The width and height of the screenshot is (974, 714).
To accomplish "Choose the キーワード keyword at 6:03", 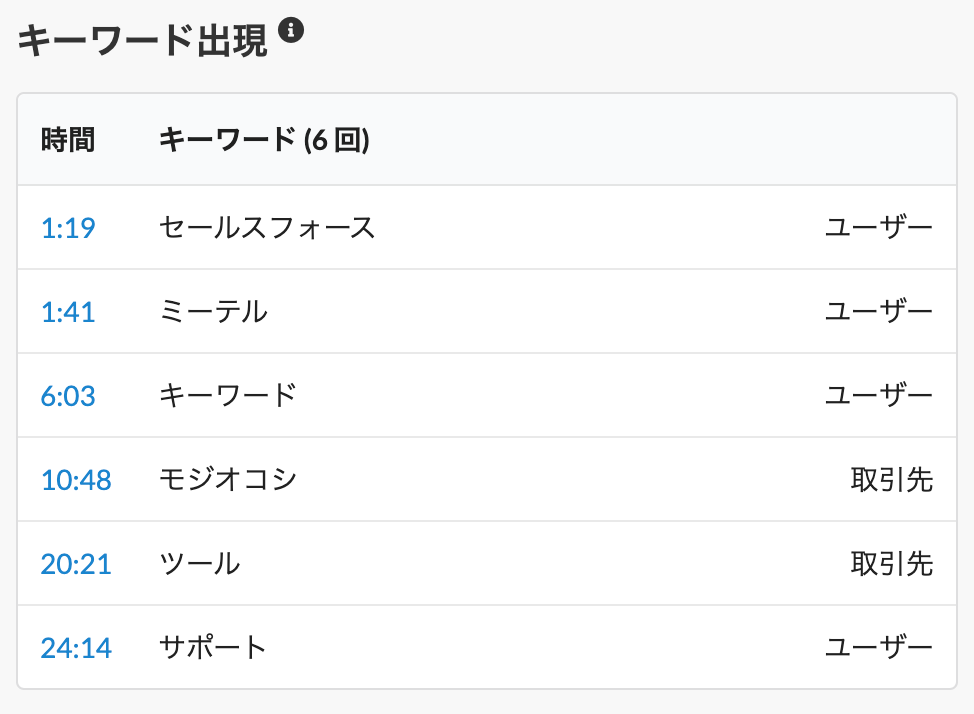I will pyautogui.click(x=227, y=395).
